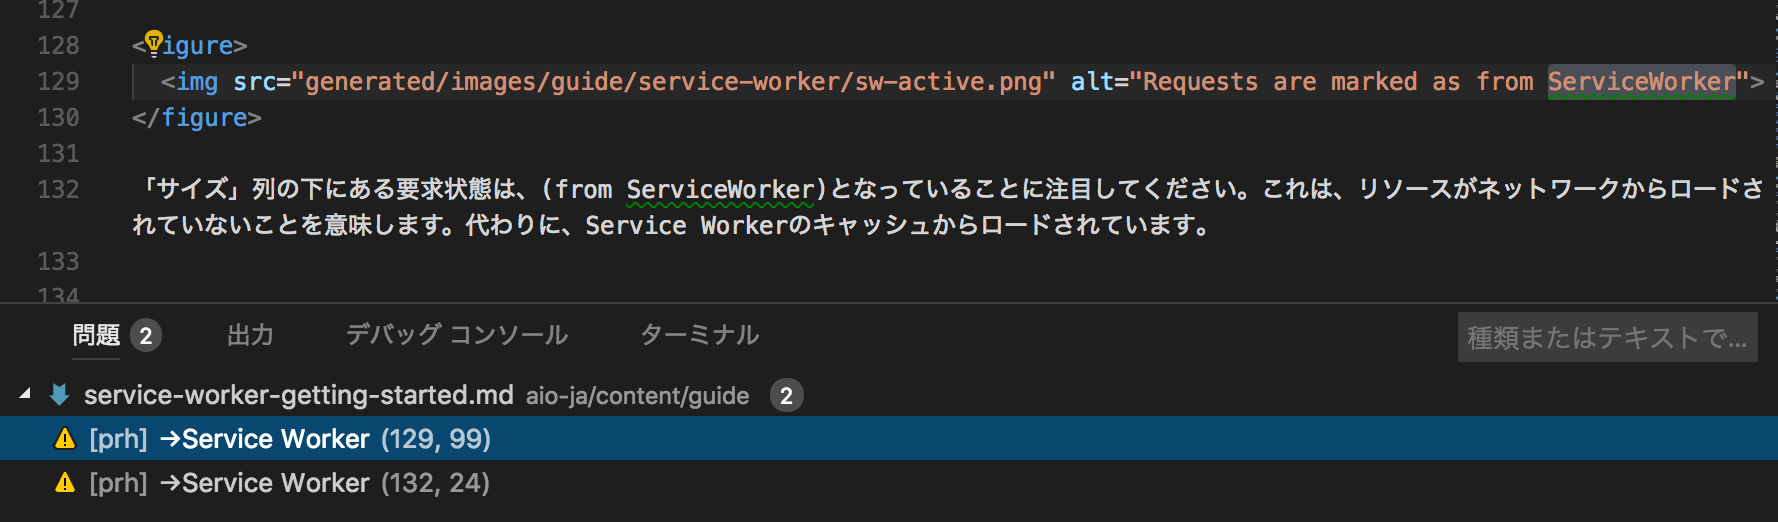The height and width of the screenshot is (522, 1778).
Task: Click line number 133 in the gutter
Action: pyautogui.click(x=58, y=261)
